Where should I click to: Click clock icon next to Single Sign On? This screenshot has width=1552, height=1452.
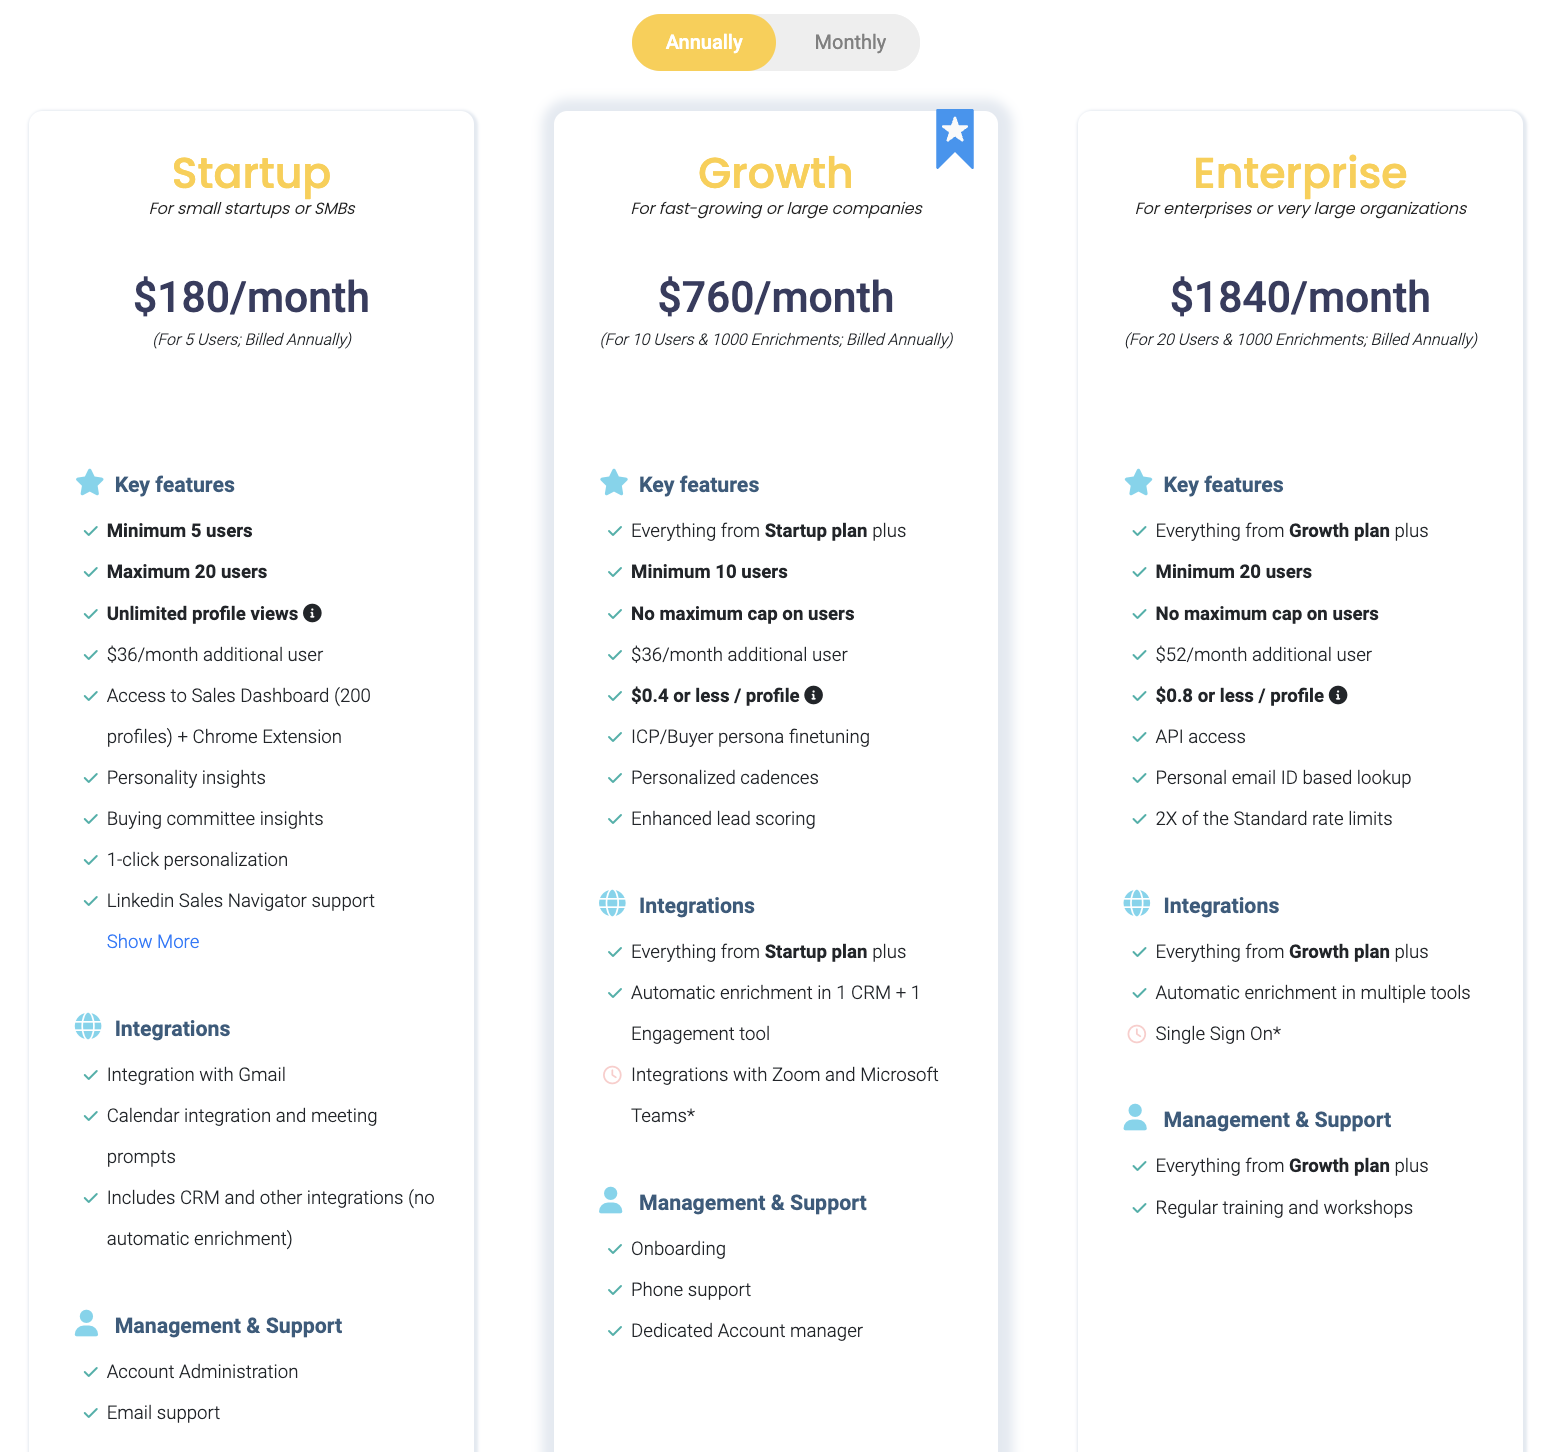(x=1137, y=1034)
